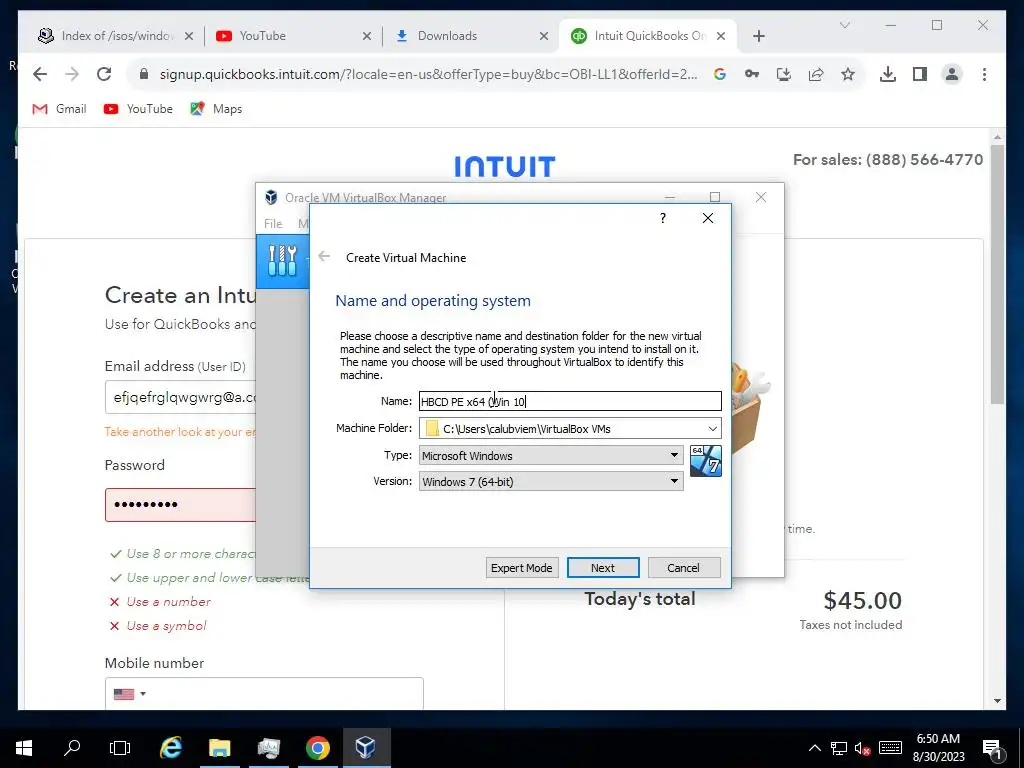The height and width of the screenshot is (768, 1024).
Task: Open the notification center
Action: (x=992, y=748)
